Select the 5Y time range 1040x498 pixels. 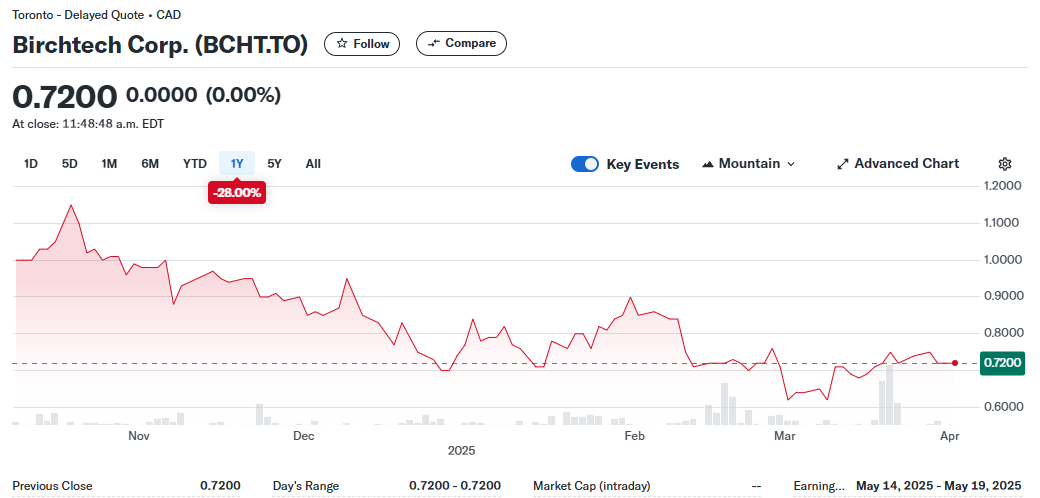click(x=275, y=164)
